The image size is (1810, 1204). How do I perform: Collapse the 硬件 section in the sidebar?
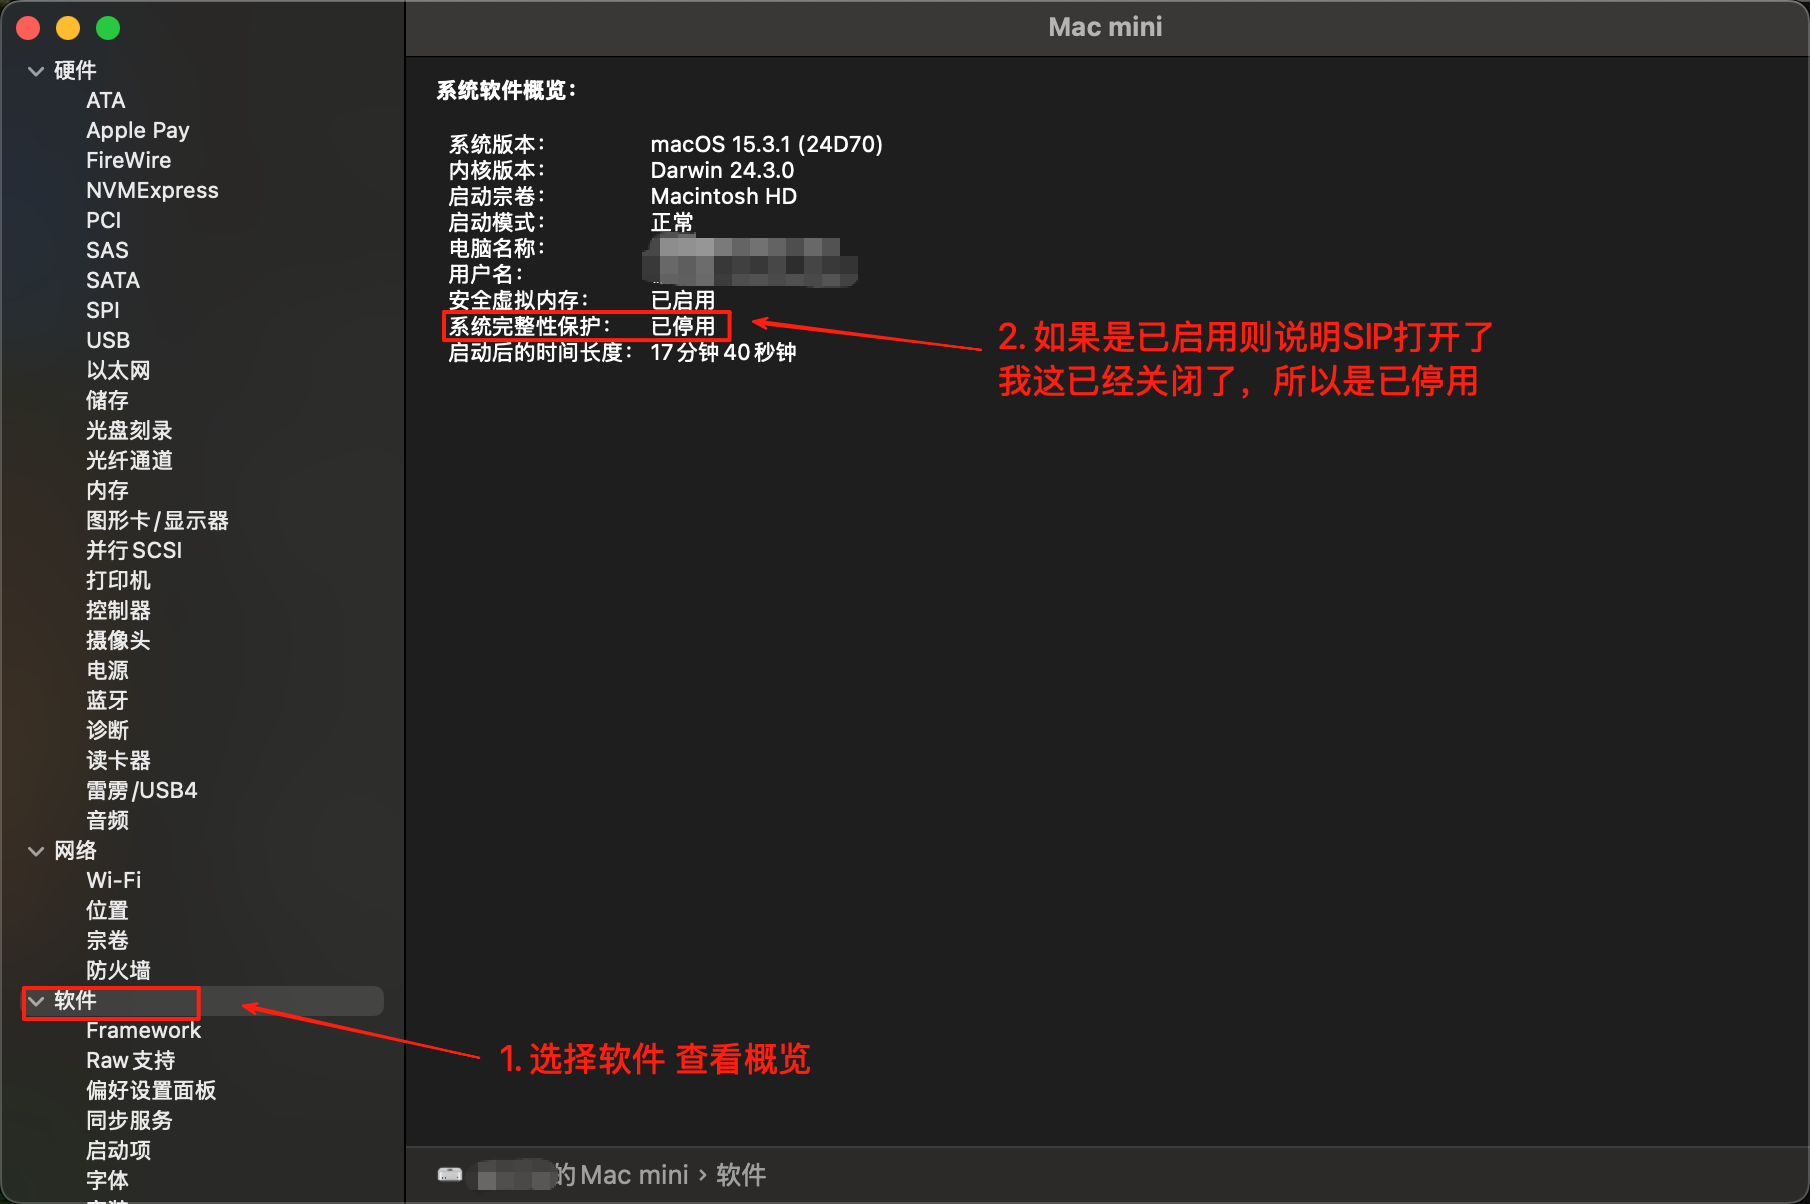36,70
